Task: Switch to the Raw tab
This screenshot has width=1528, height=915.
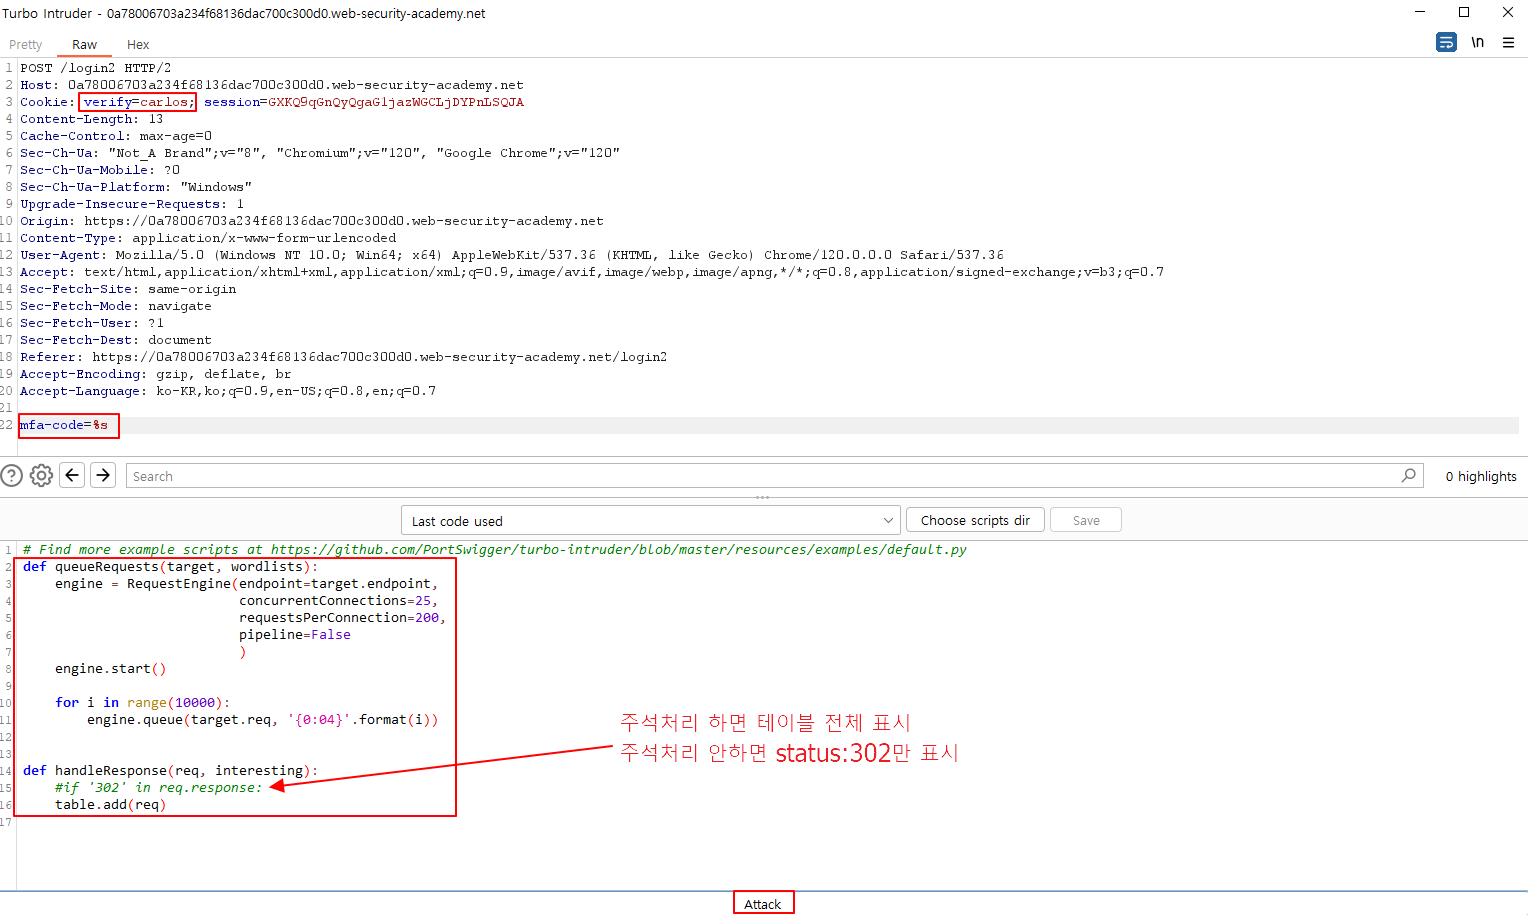Action: coord(84,45)
